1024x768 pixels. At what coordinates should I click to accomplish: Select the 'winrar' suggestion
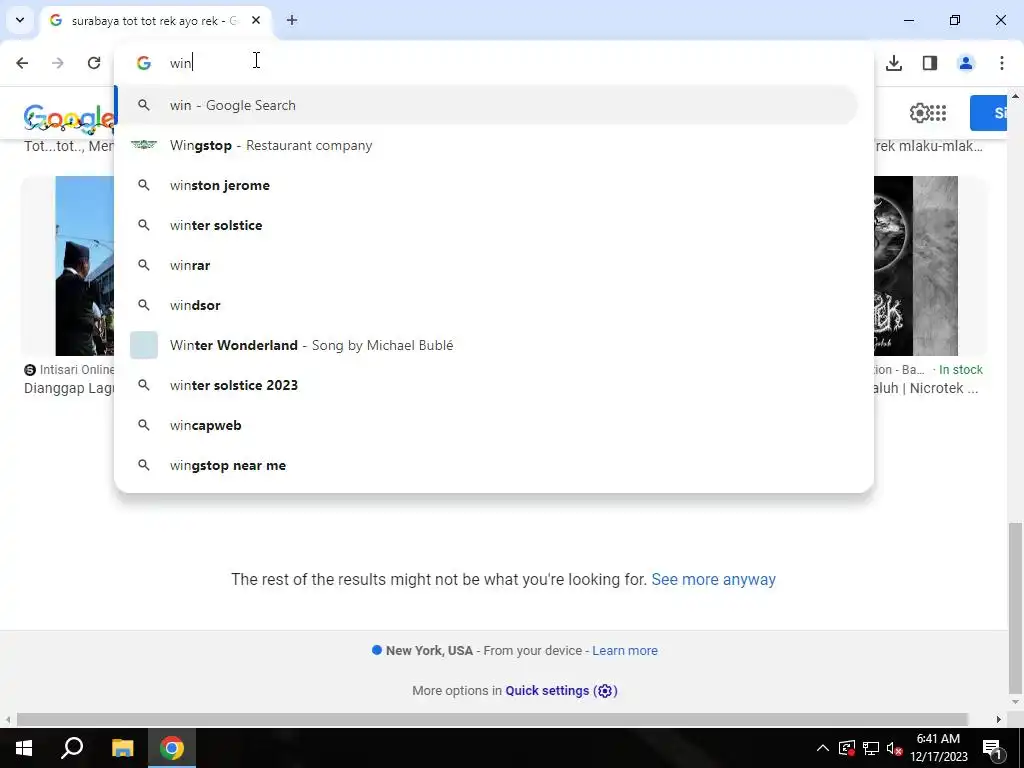pyautogui.click(x=487, y=265)
